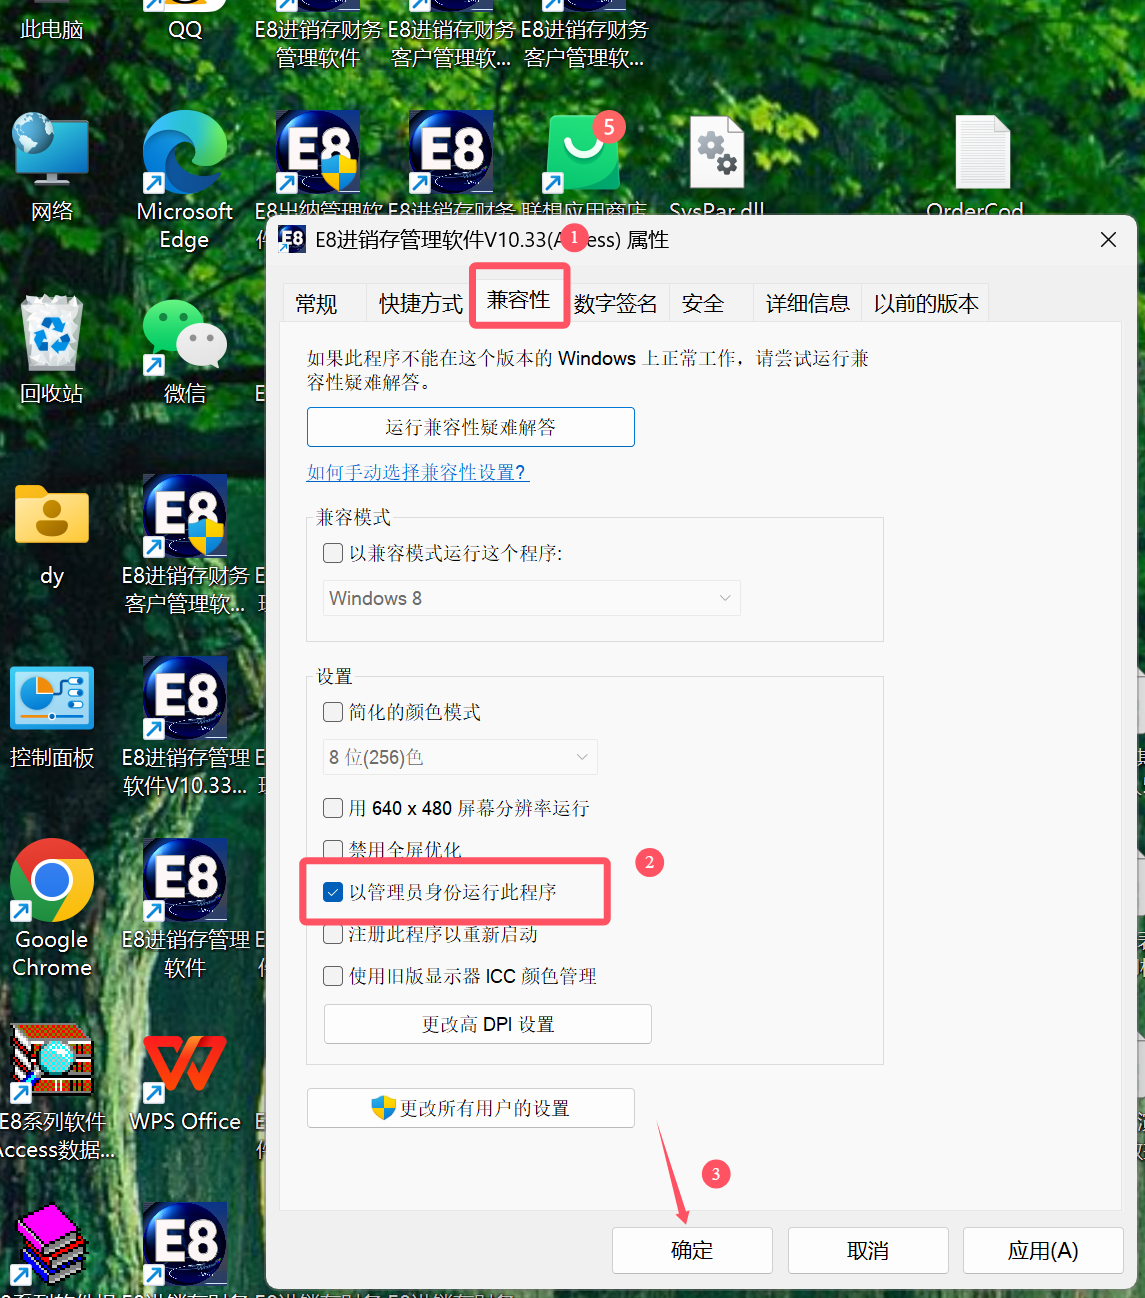This screenshot has height=1298, width=1145.
Task: Toggle the 禁用全屏优化 checkbox
Action: (x=333, y=849)
